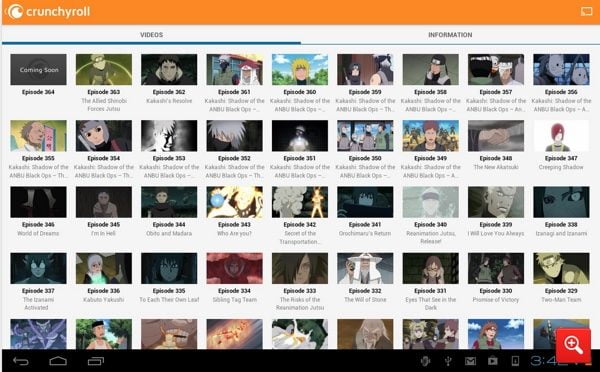Image resolution: width=600 pixels, height=372 pixels.
Task: Open Episode 342 thumbnail
Action: click(300, 202)
